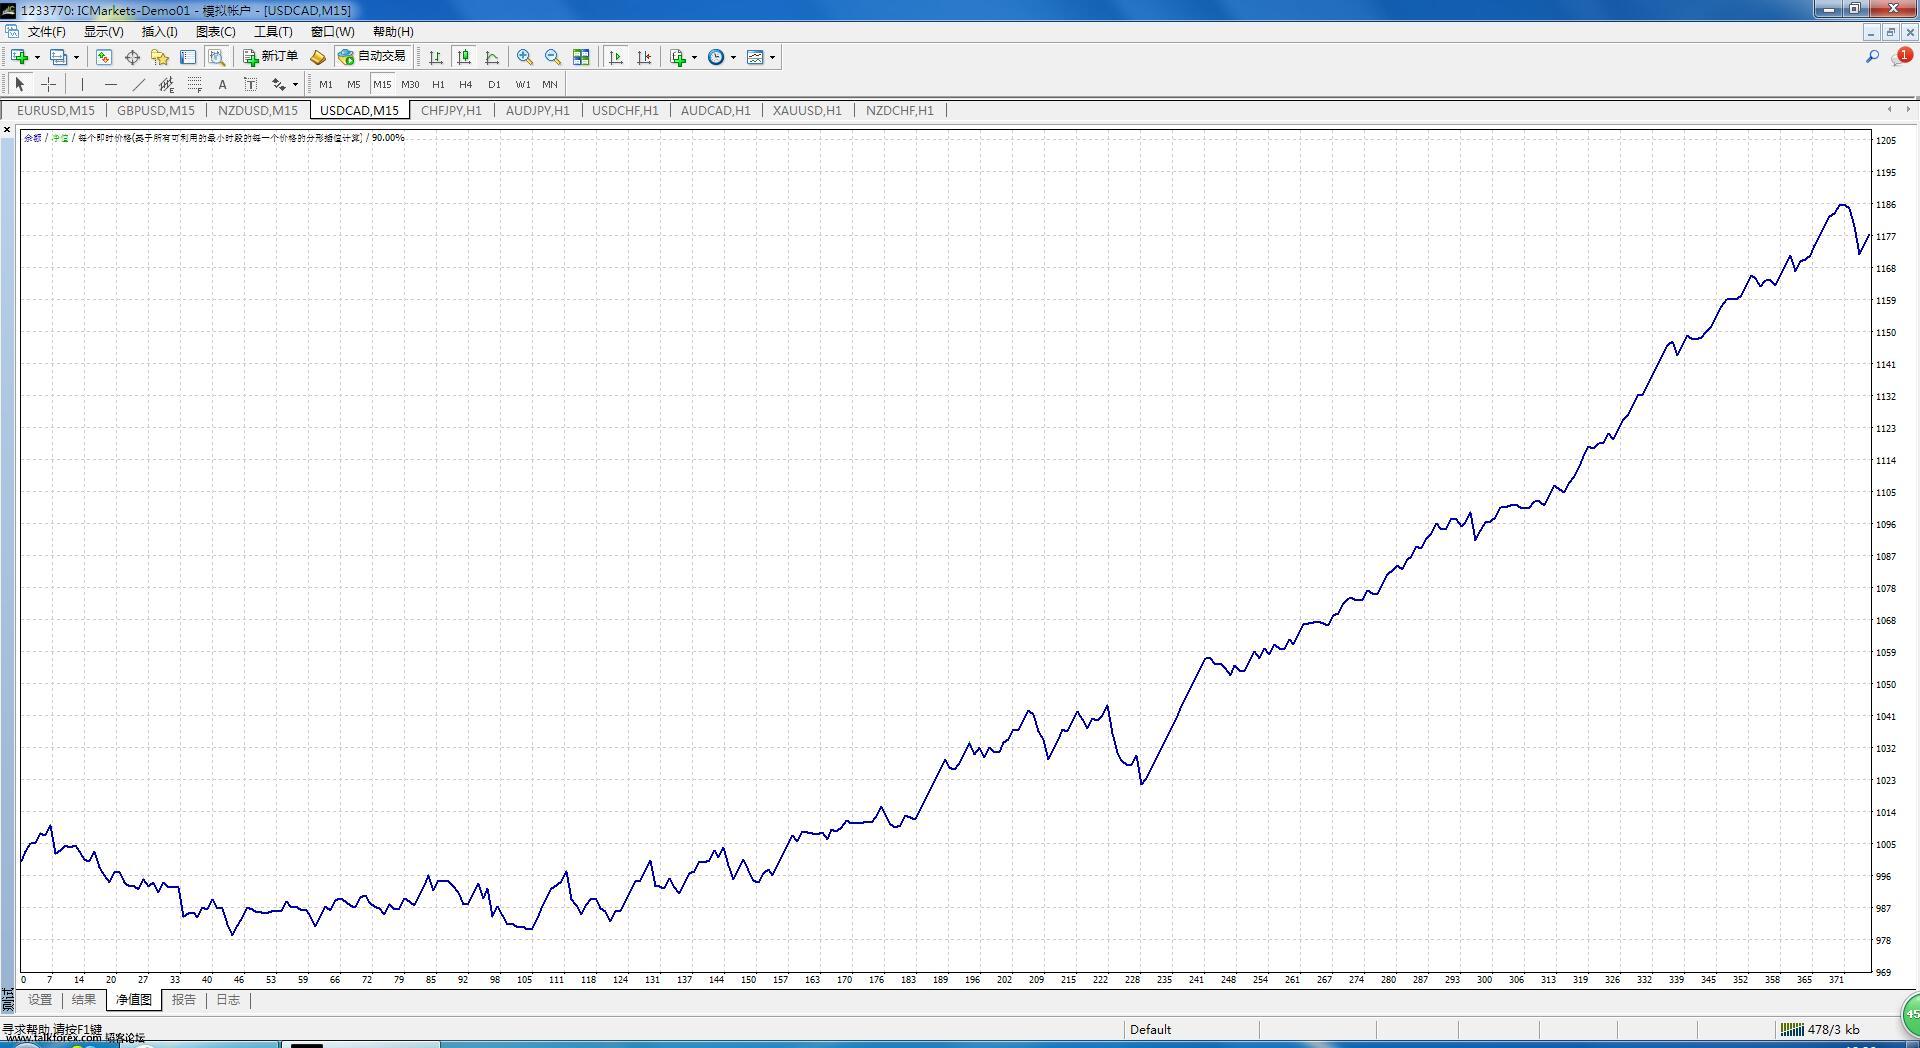The height and width of the screenshot is (1048, 1920).
Task: Select the equidistant channel tool
Action: tap(166, 84)
